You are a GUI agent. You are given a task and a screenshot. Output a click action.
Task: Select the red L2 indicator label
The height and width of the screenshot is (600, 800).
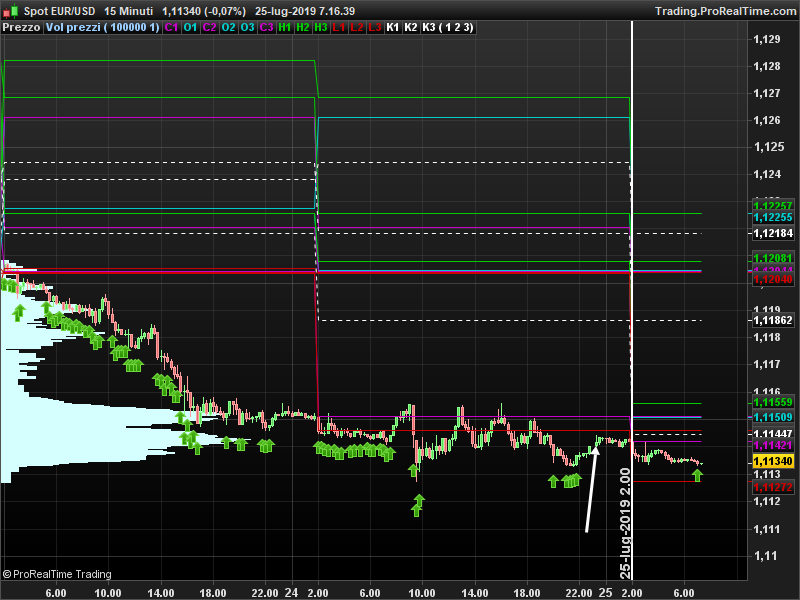click(357, 28)
